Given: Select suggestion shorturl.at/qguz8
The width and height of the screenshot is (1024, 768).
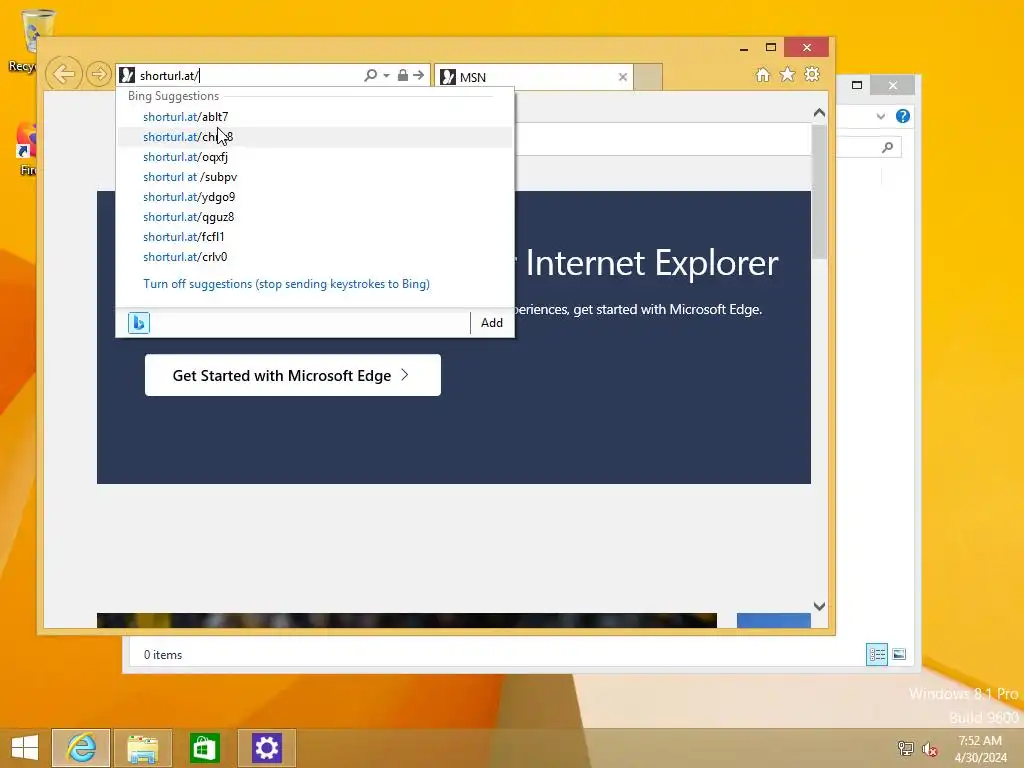Looking at the screenshot, I should (x=315, y=217).
